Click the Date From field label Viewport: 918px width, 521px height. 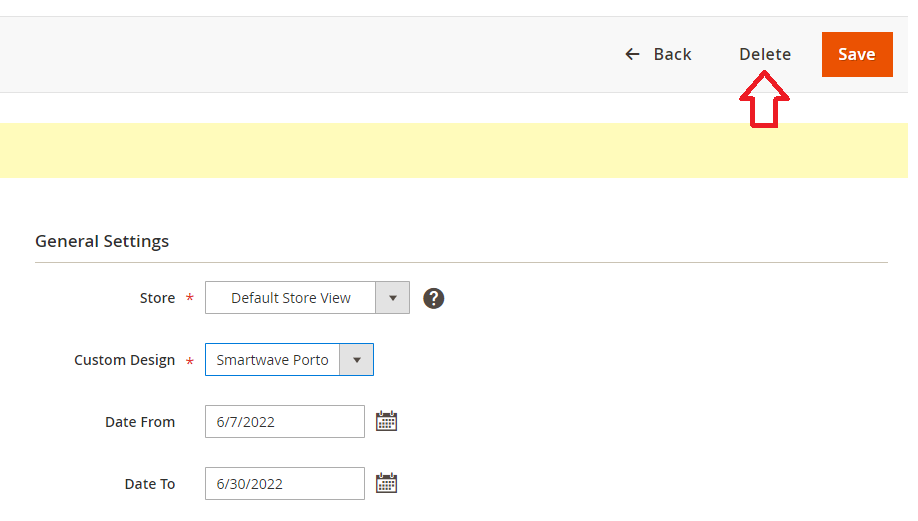point(140,422)
